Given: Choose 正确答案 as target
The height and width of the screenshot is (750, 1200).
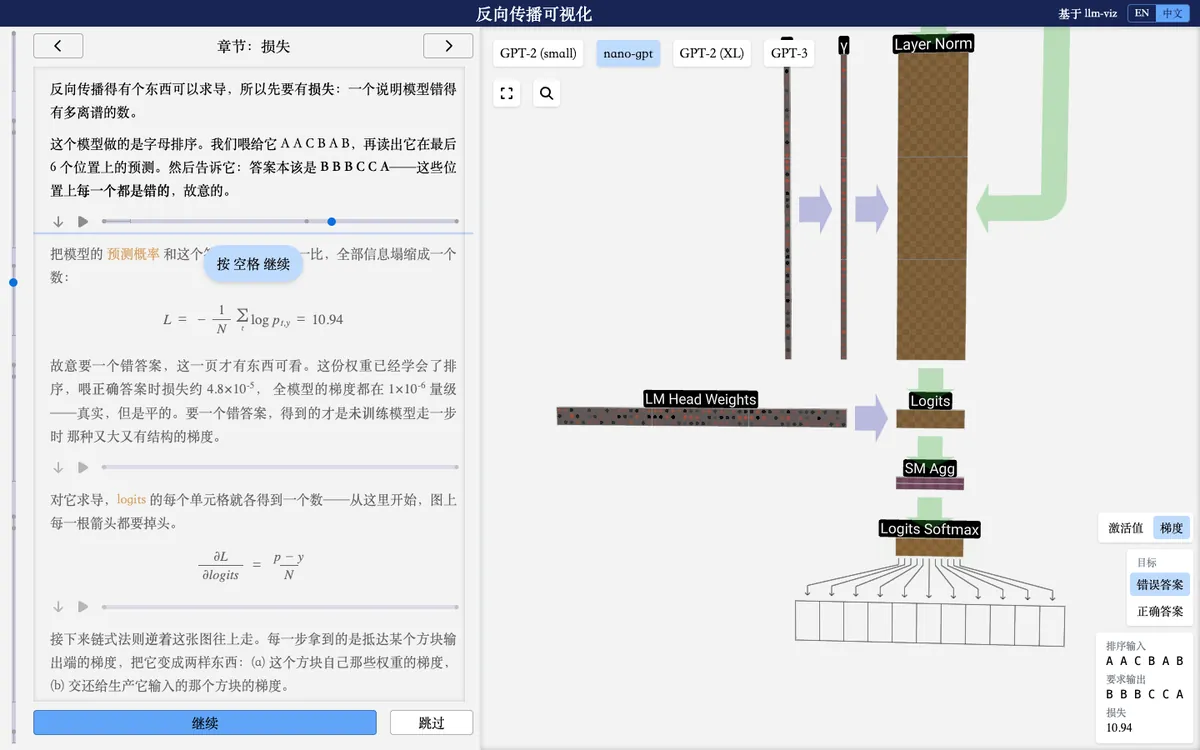Looking at the screenshot, I should click(x=1160, y=611).
